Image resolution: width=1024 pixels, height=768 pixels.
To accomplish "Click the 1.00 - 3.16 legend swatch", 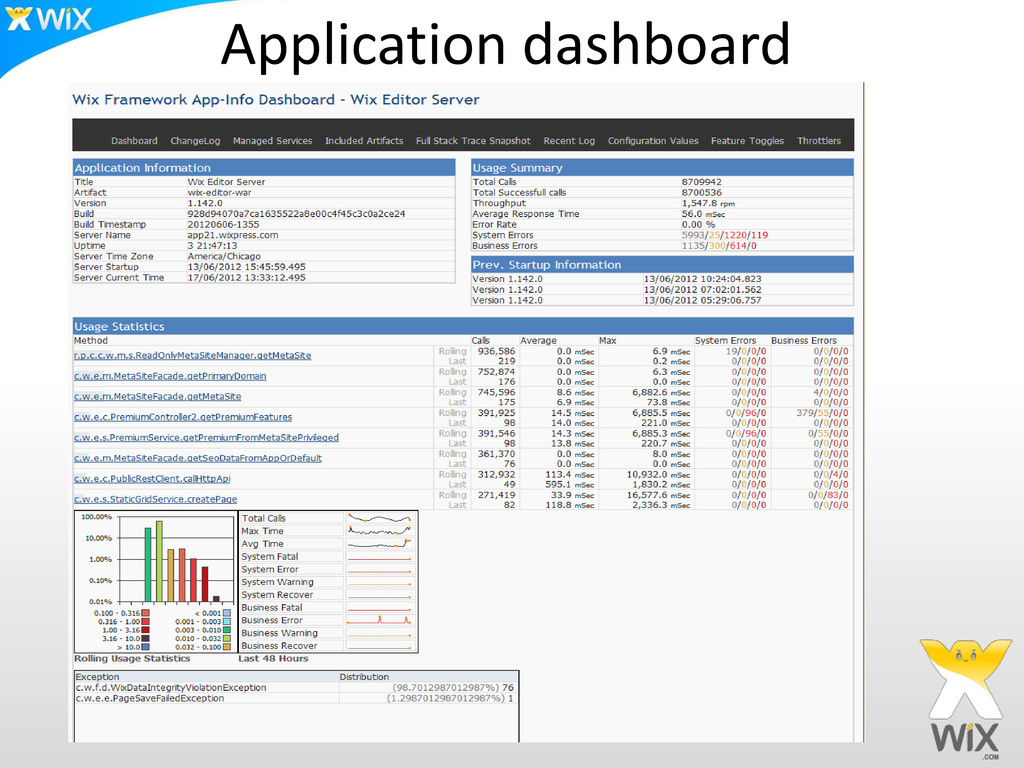I will [146, 630].
